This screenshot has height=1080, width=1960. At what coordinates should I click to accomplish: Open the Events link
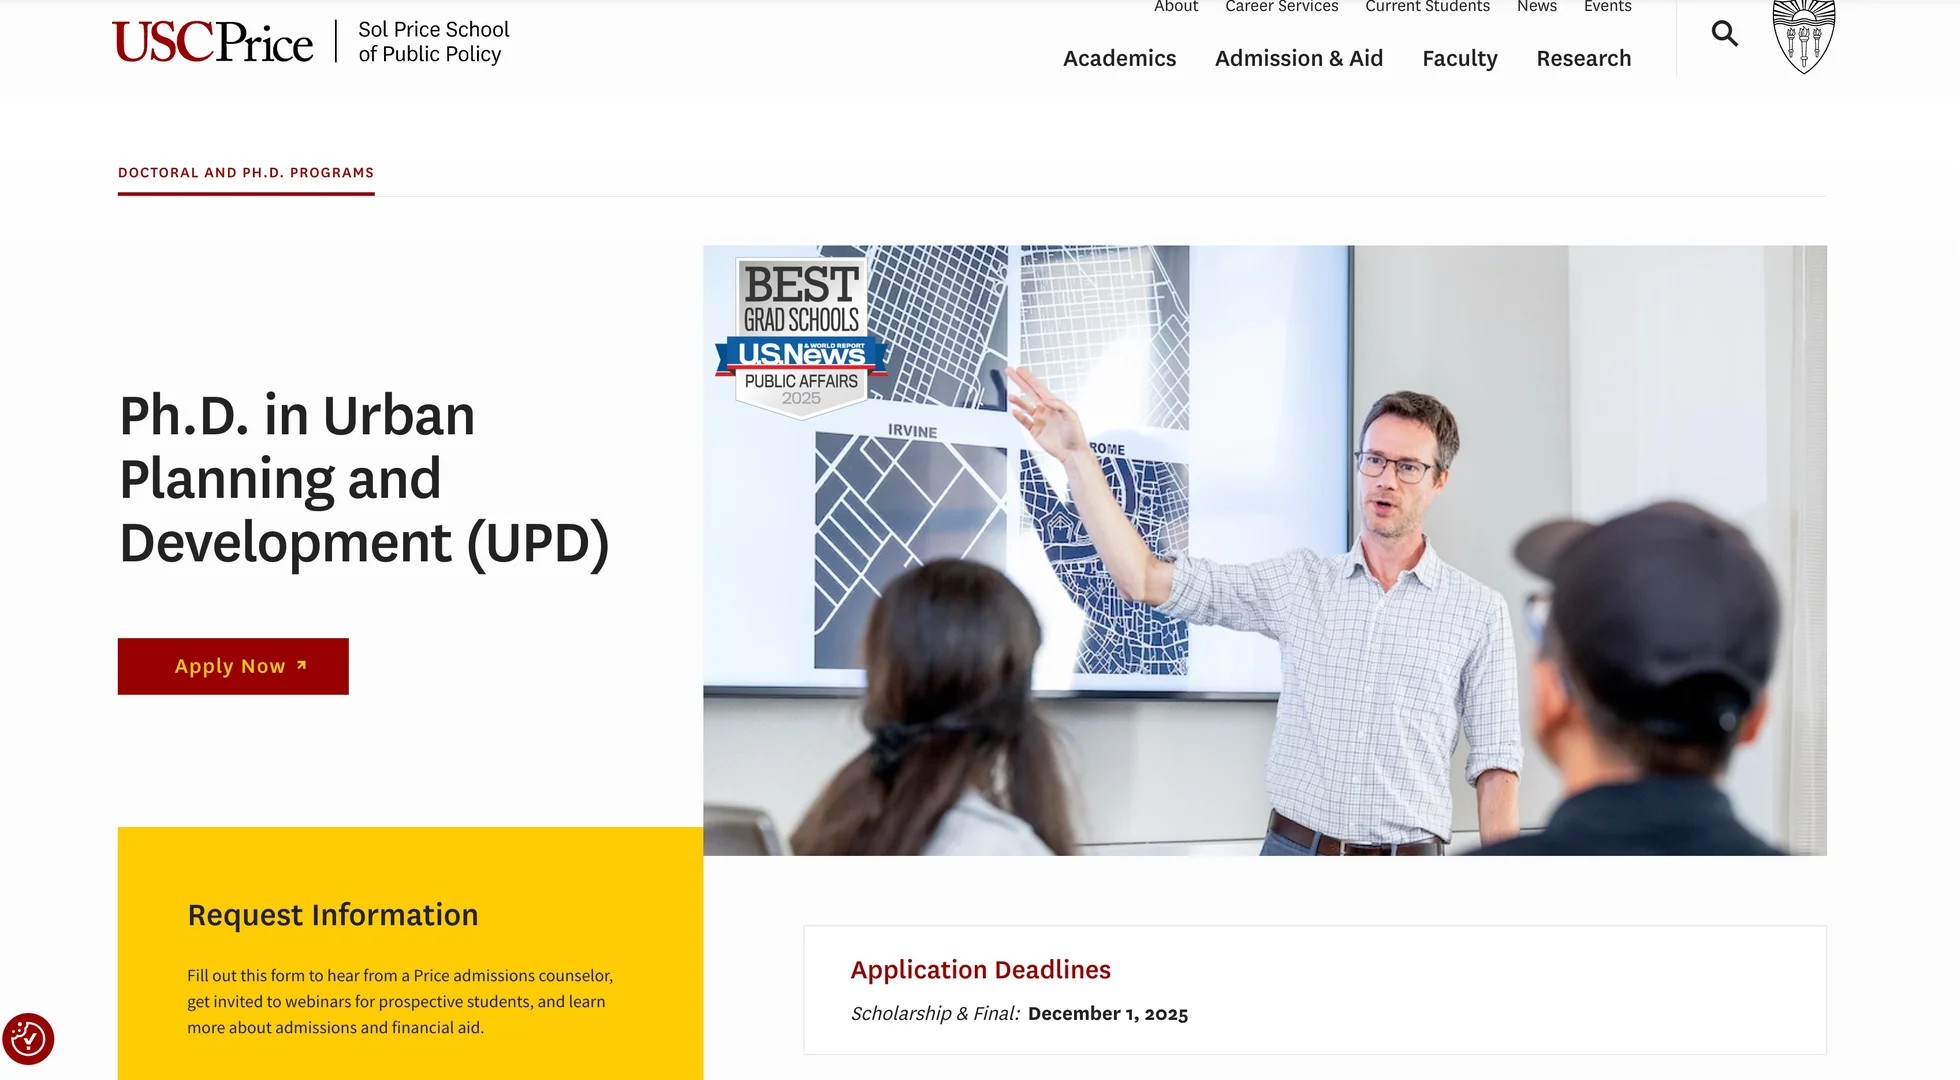pyautogui.click(x=1607, y=7)
